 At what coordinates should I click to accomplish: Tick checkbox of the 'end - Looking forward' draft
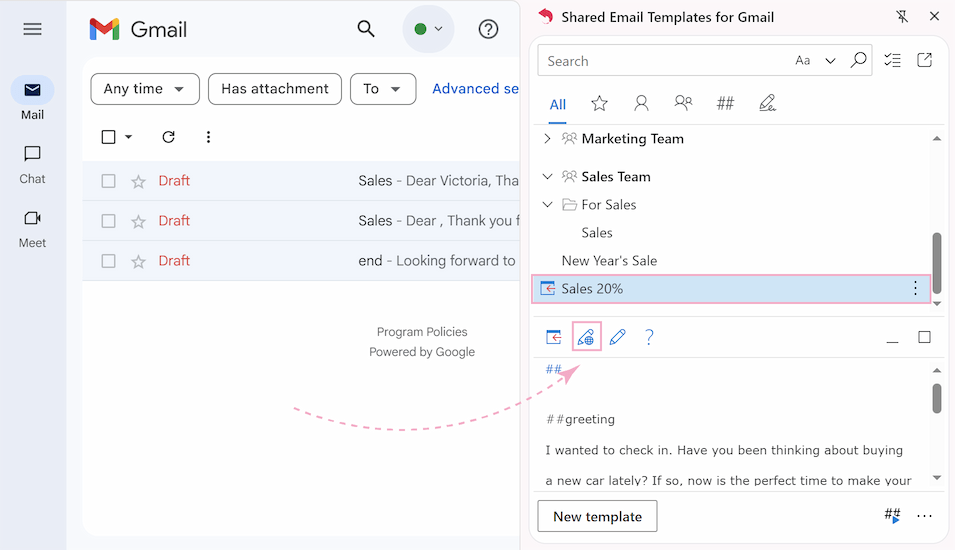click(x=108, y=261)
